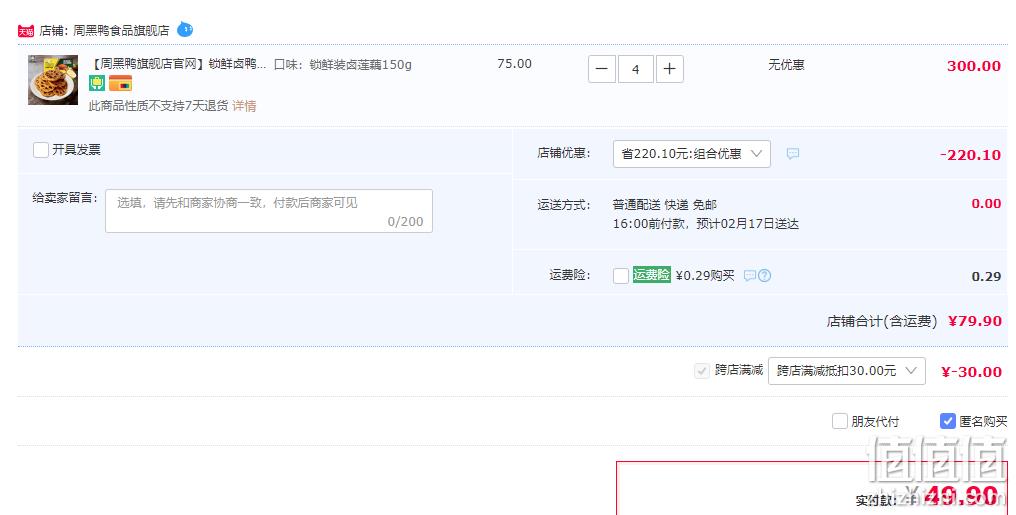
Task: Click the green service badge icon
Action: (x=97, y=83)
